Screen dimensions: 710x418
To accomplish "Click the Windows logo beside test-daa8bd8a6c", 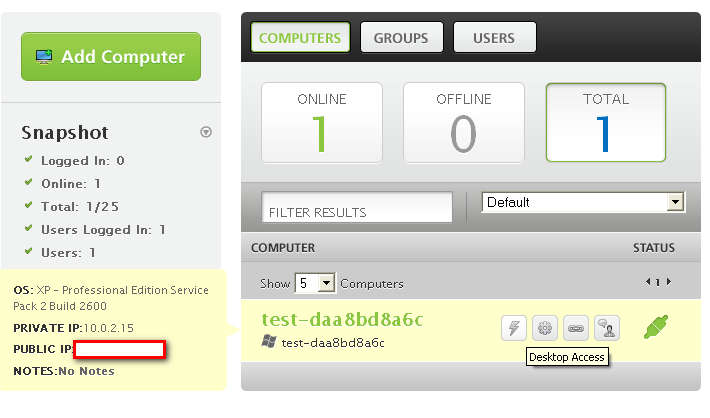I will pos(269,341).
